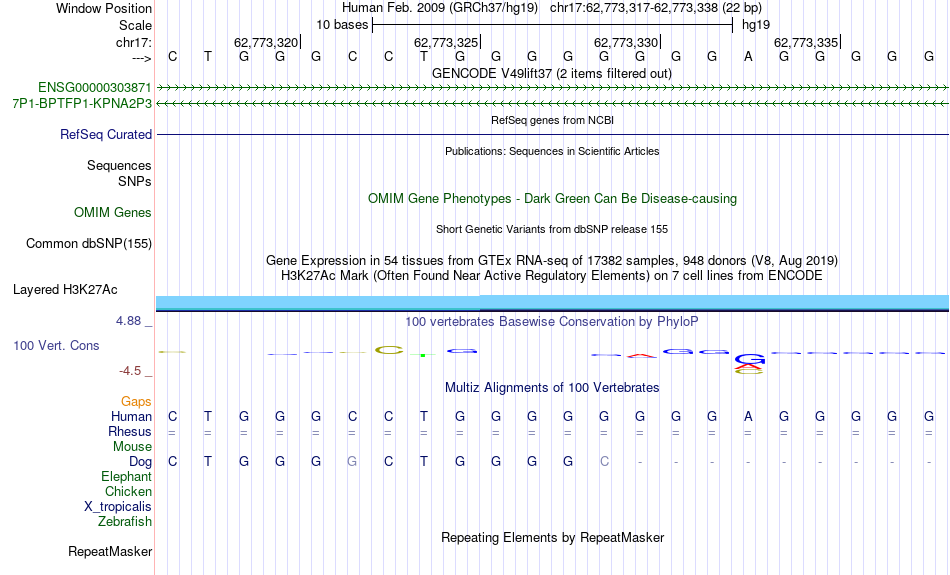Click the light blue H3K27Ac signal bar
The height and width of the screenshot is (575, 950).
(x=552, y=302)
